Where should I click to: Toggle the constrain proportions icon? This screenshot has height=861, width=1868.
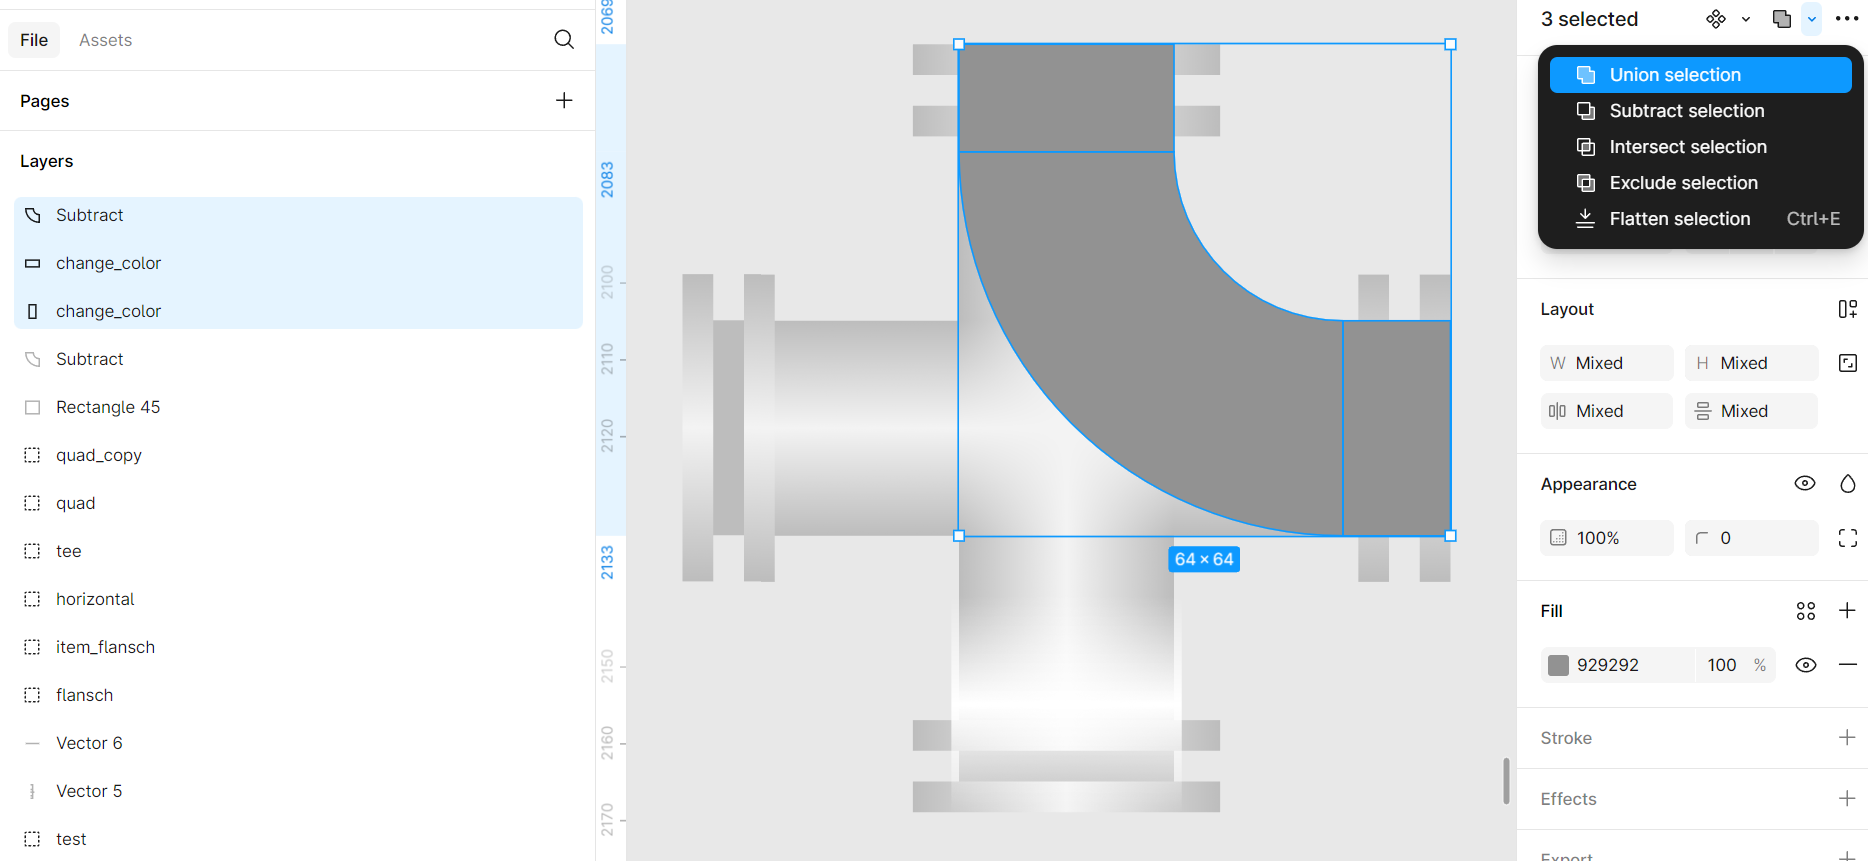click(x=1847, y=363)
